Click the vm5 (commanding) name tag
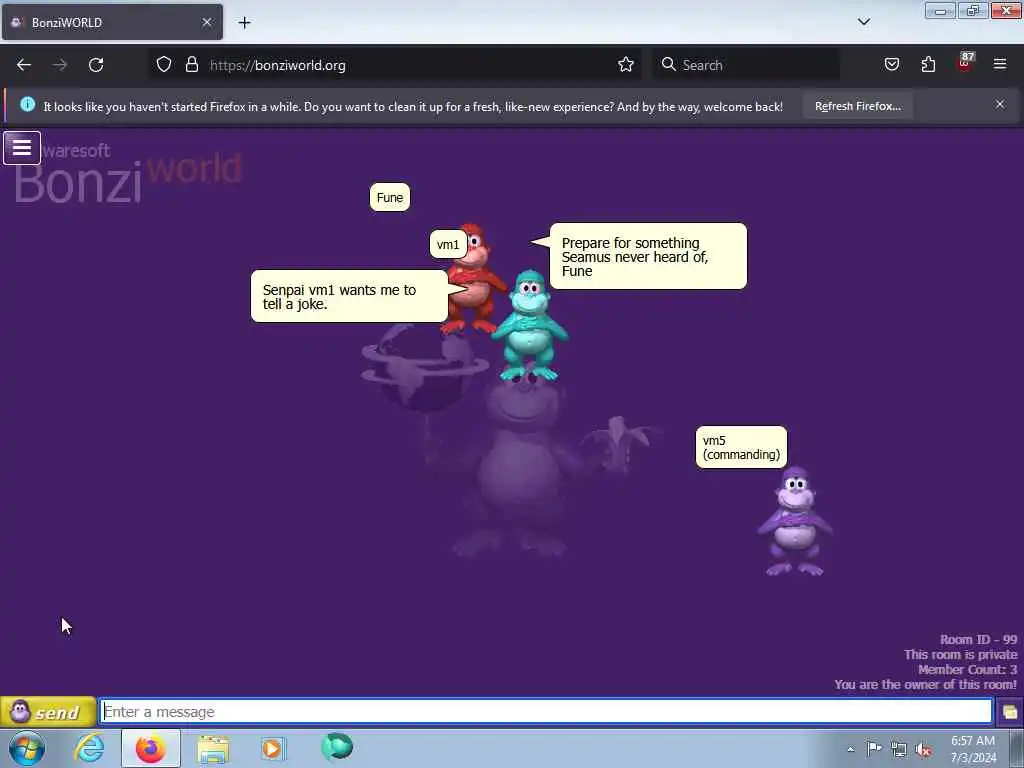This screenshot has height=768, width=1024. click(741, 447)
